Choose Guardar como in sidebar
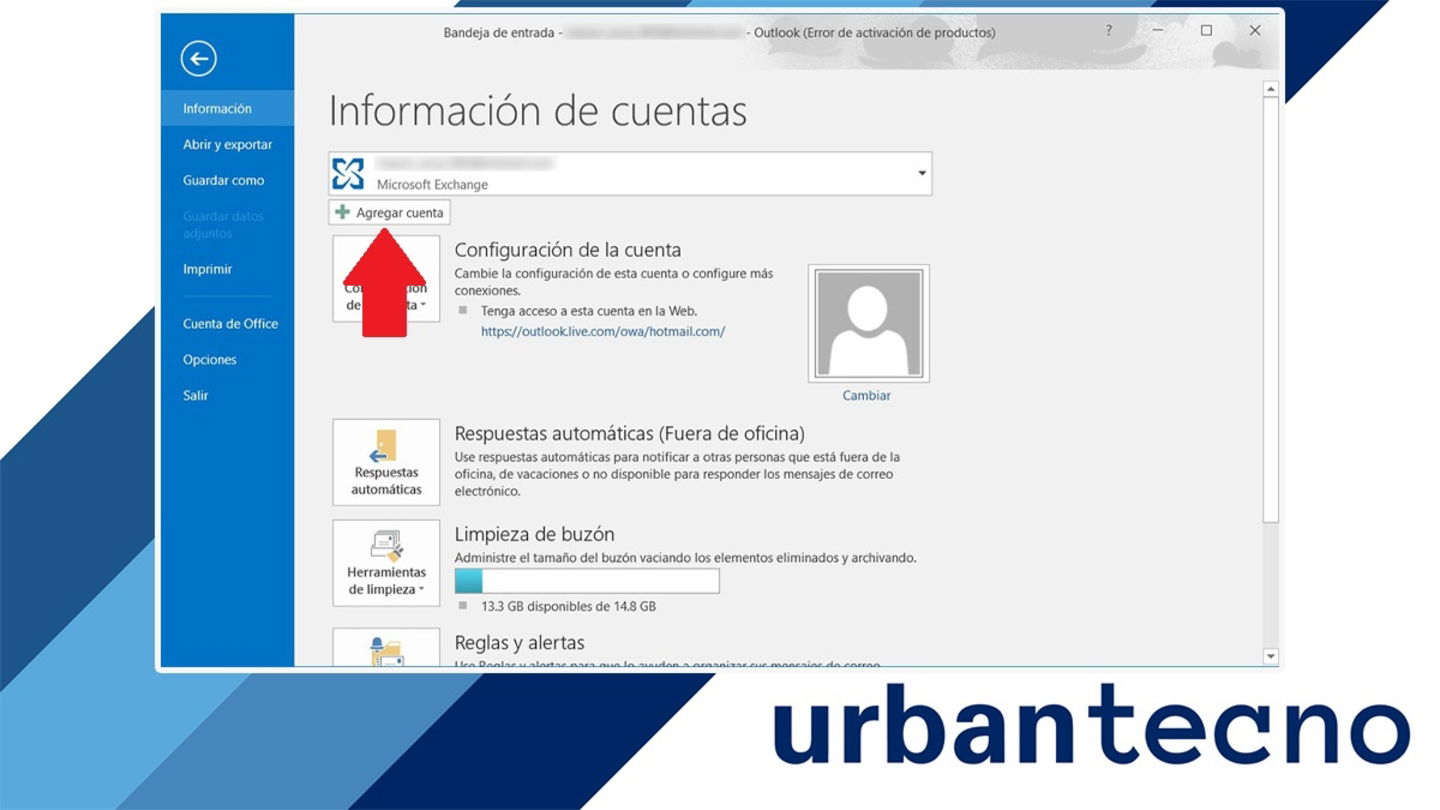1440x810 pixels. pyautogui.click(x=228, y=180)
